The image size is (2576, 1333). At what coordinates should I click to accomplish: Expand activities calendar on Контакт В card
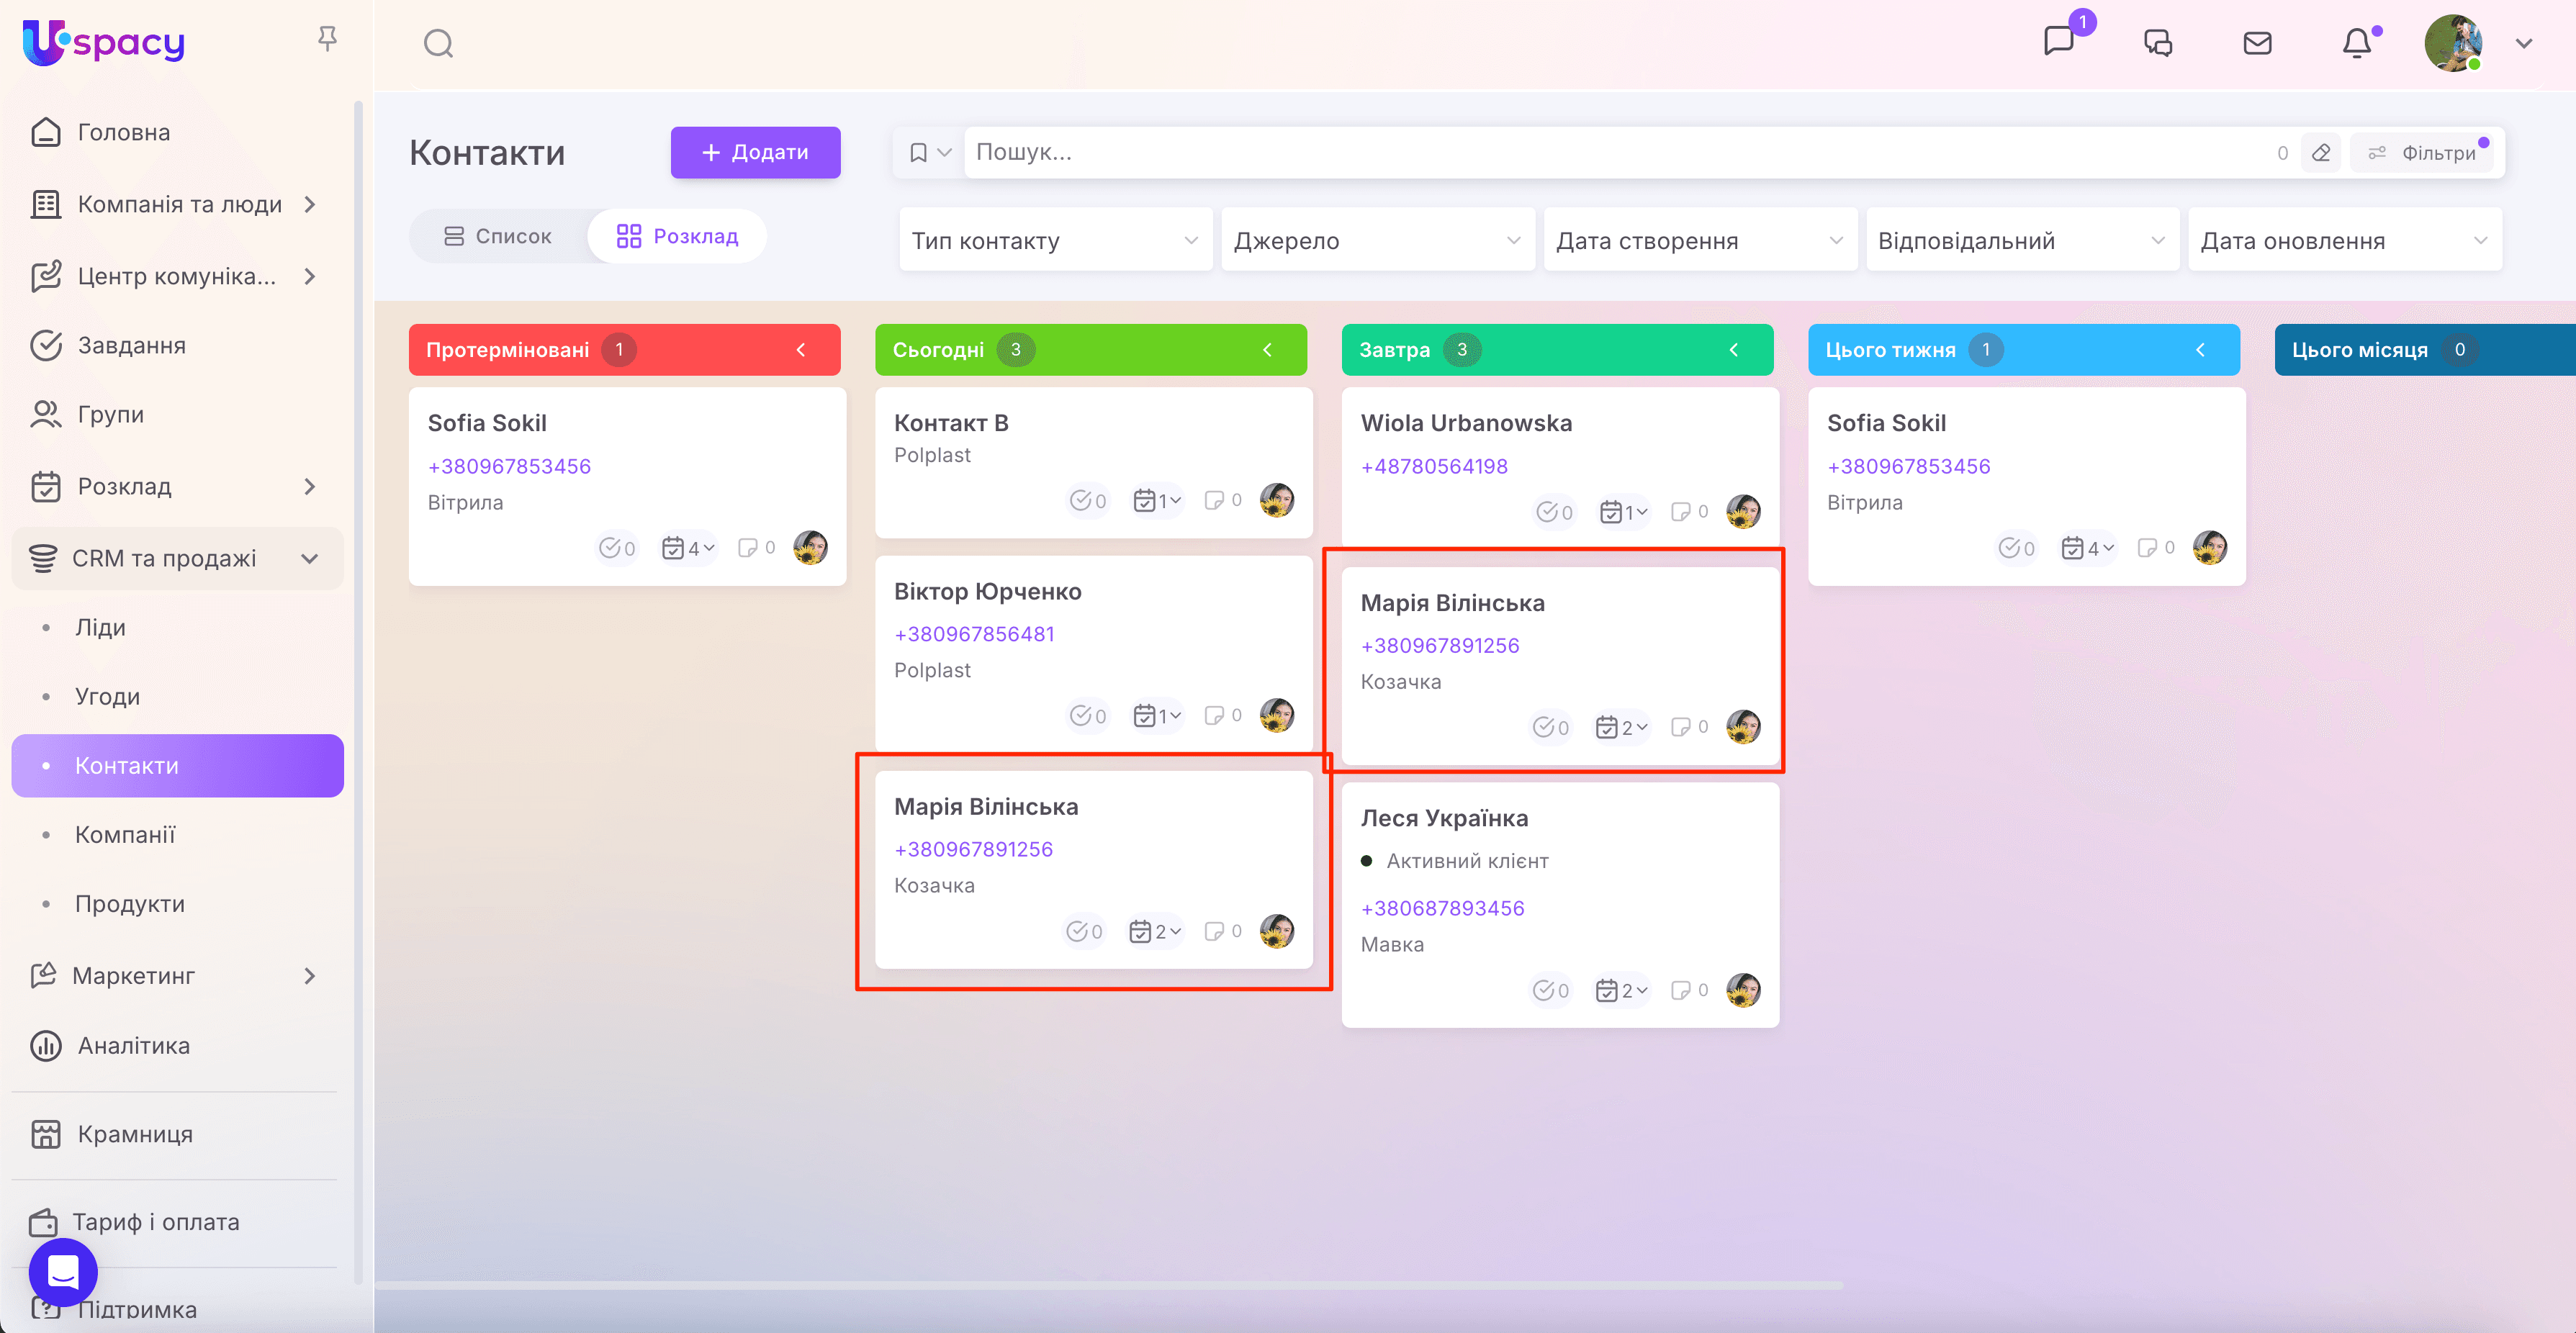pos(1157,500)
